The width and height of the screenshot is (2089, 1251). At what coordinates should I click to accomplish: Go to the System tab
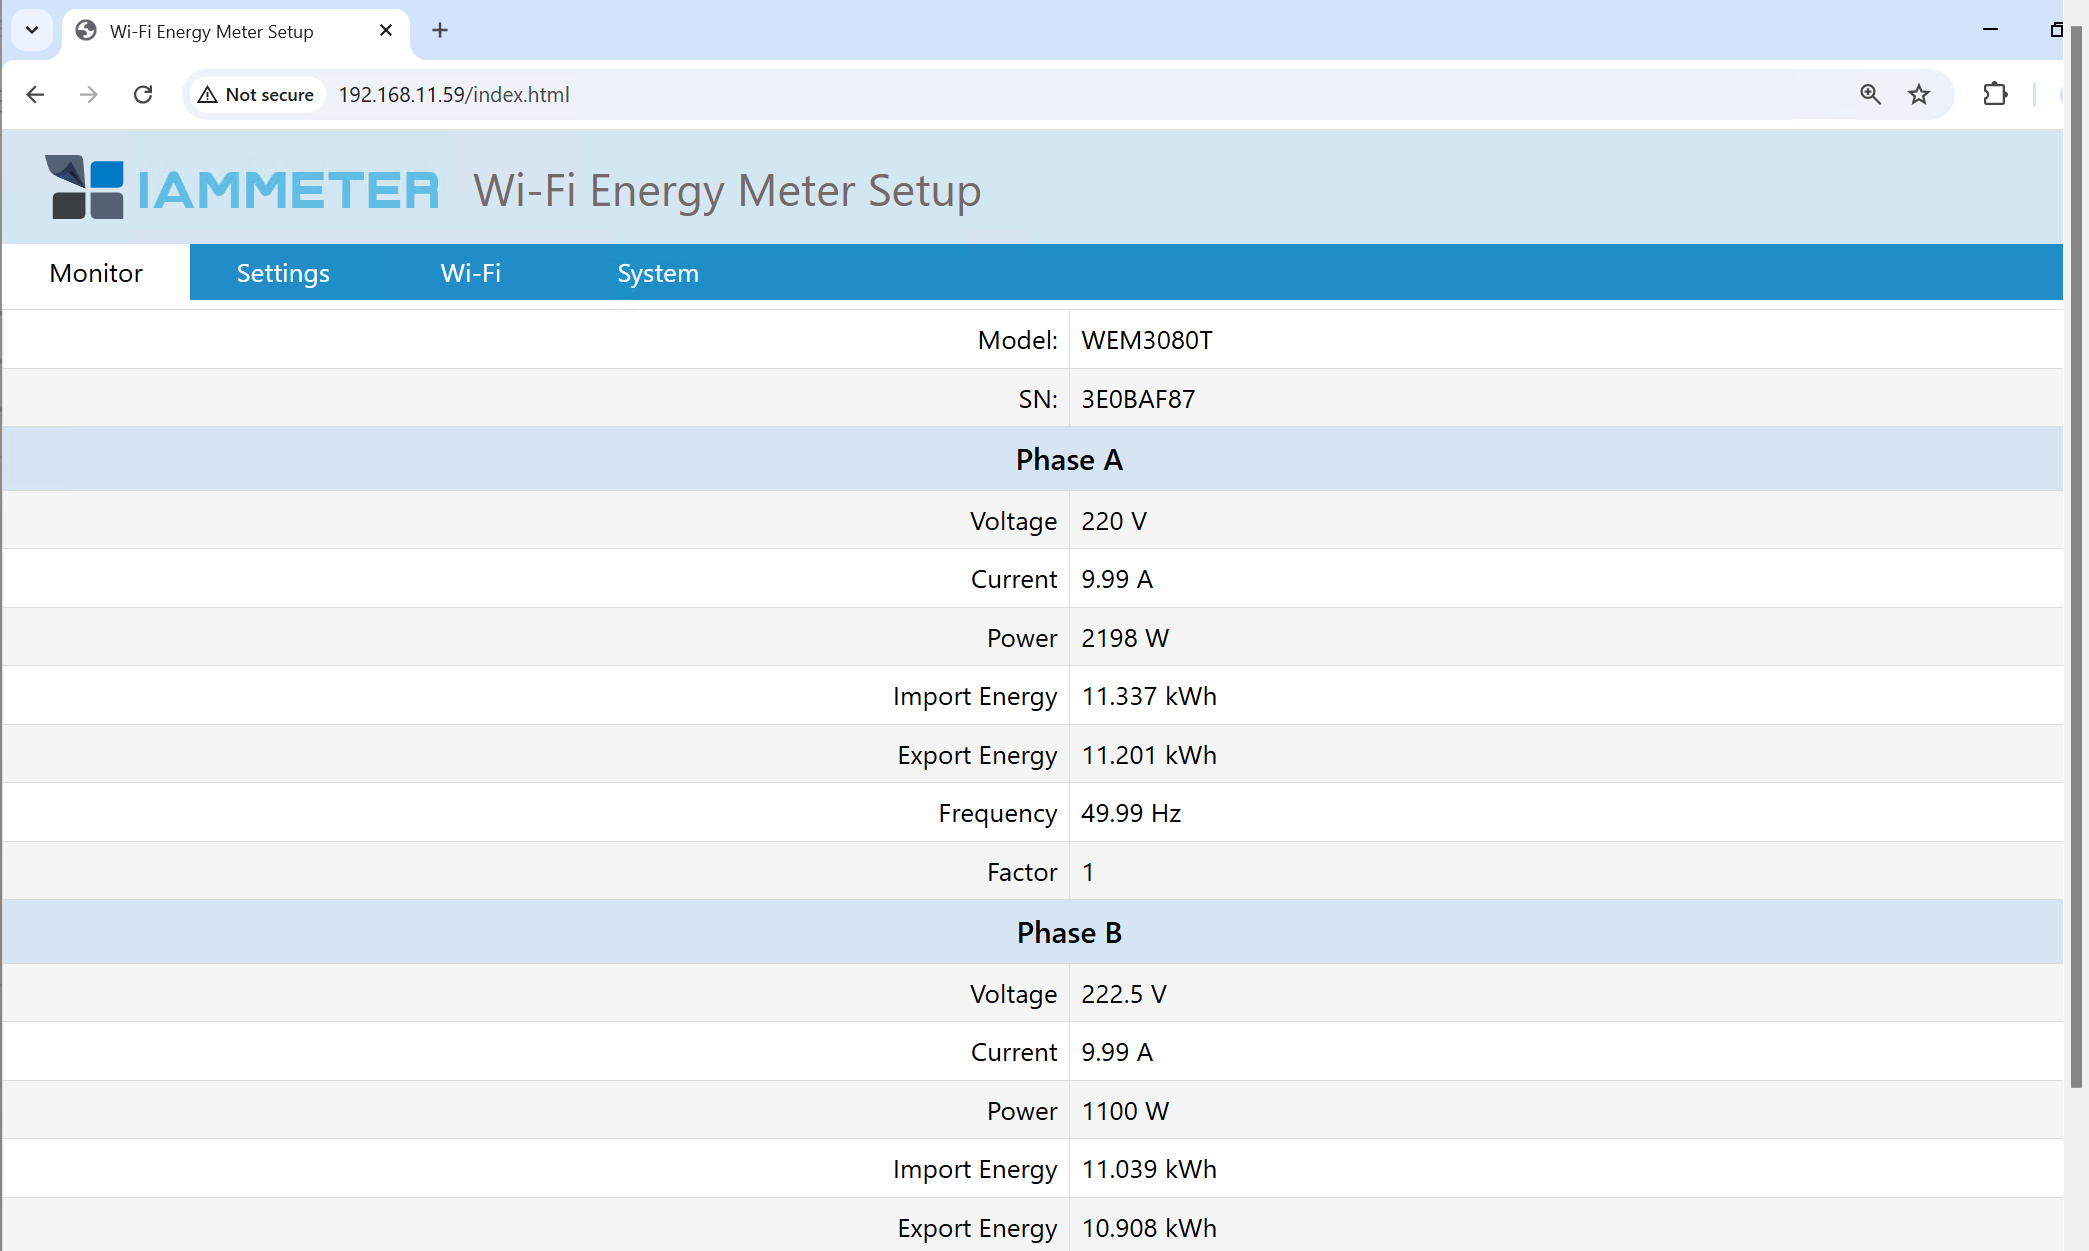pyautogui.click(x=658, y=273)
